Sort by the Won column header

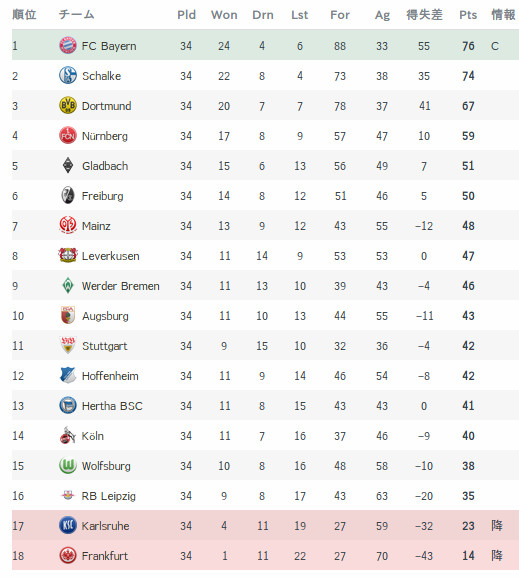pos(224,15)
